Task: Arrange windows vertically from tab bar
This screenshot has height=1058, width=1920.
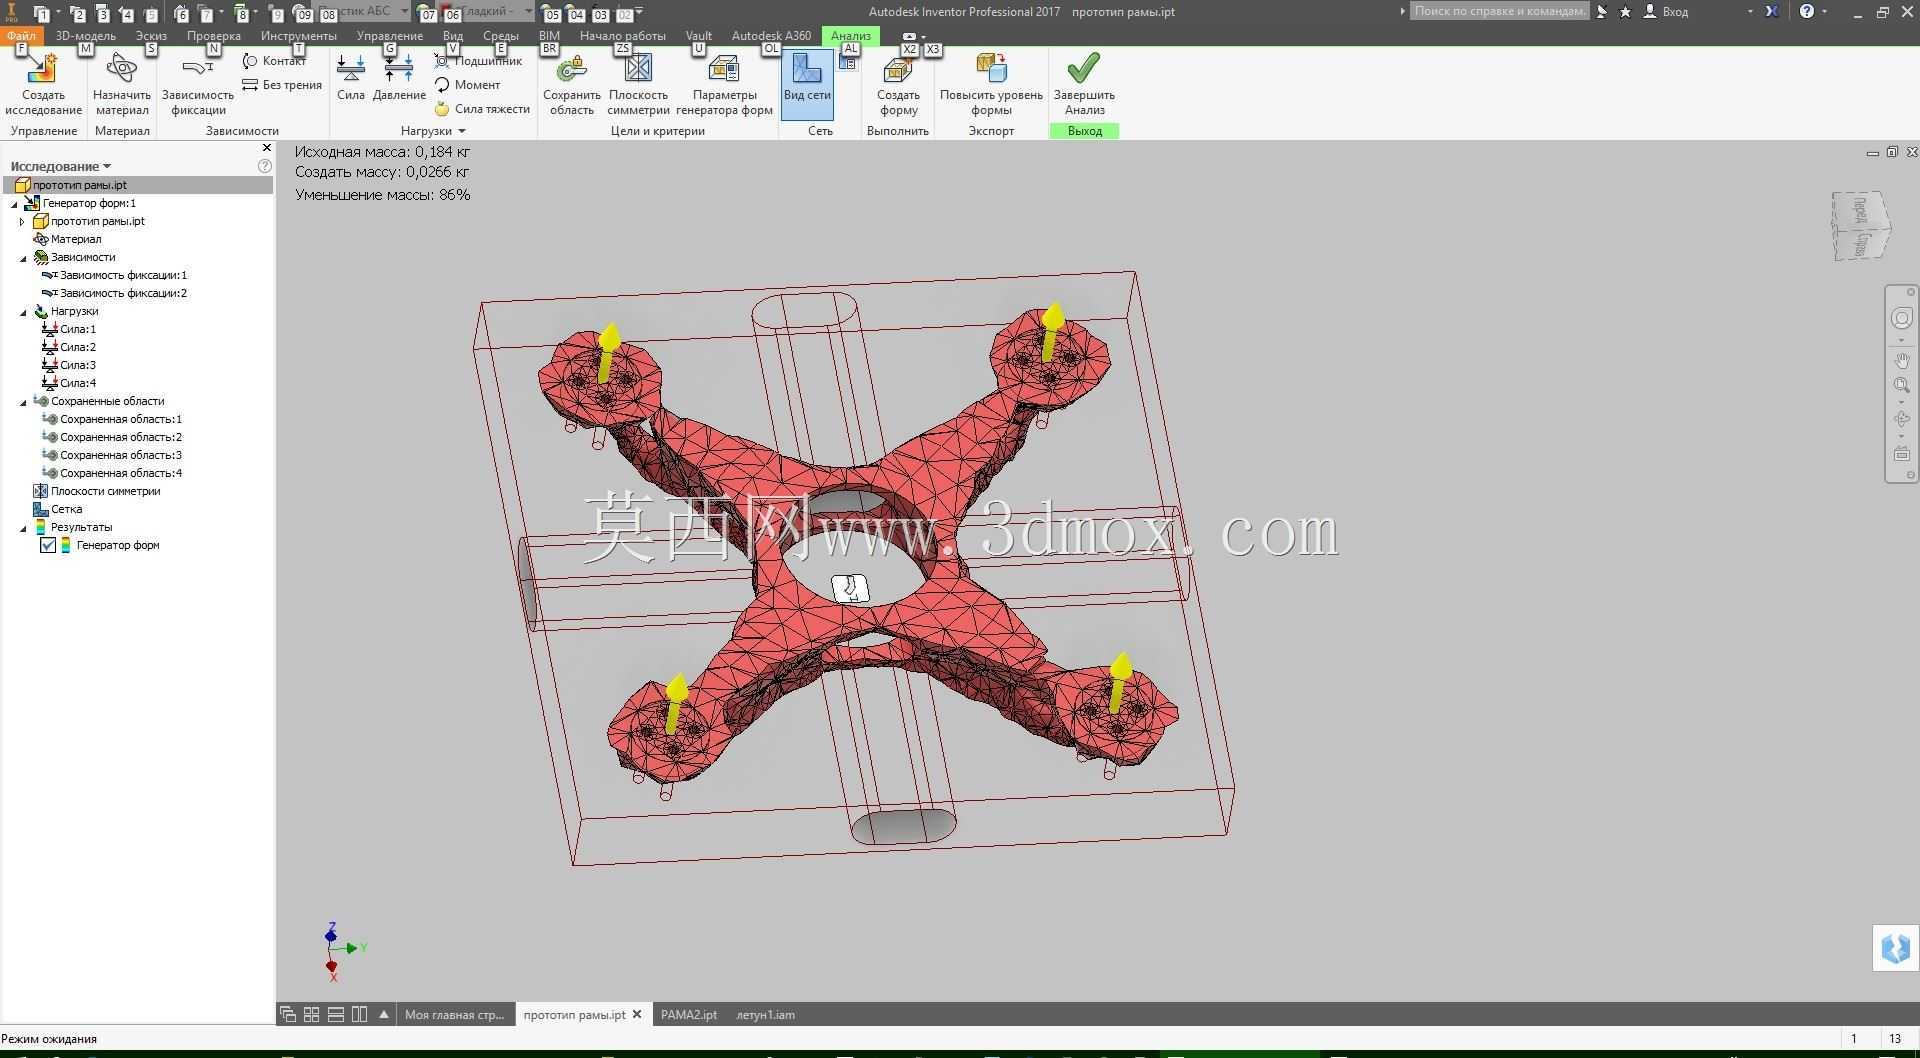Action: [x=360, y=1014]
